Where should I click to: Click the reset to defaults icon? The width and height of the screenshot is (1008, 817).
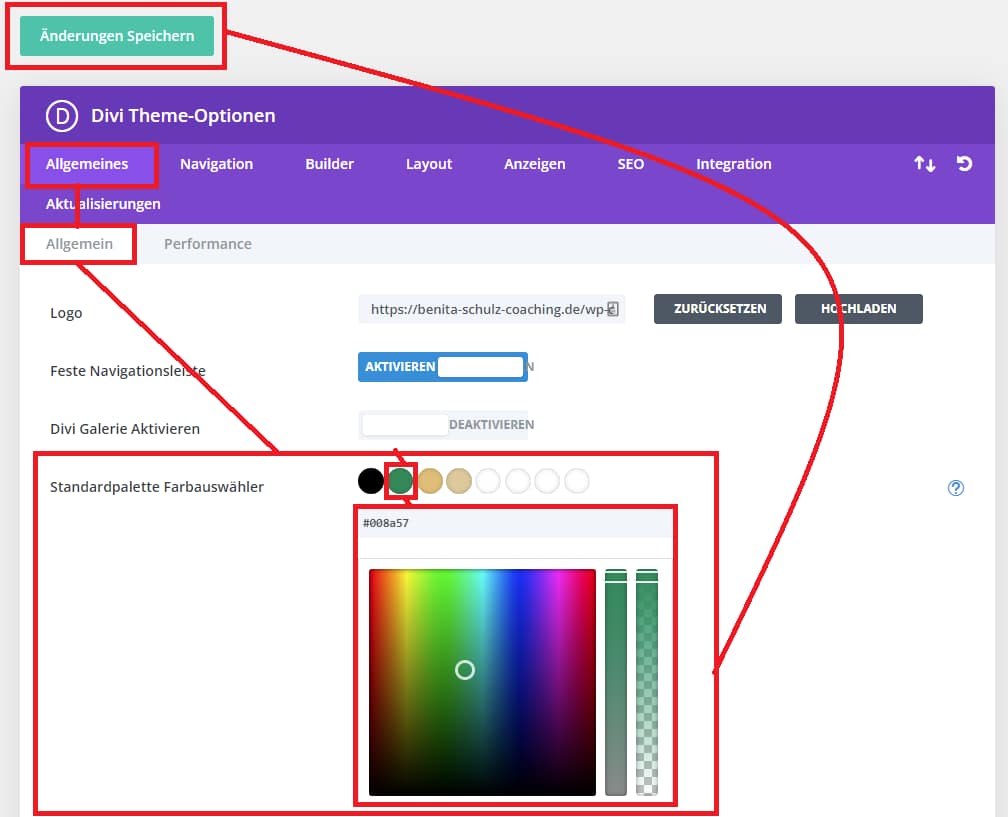[964, 164]
